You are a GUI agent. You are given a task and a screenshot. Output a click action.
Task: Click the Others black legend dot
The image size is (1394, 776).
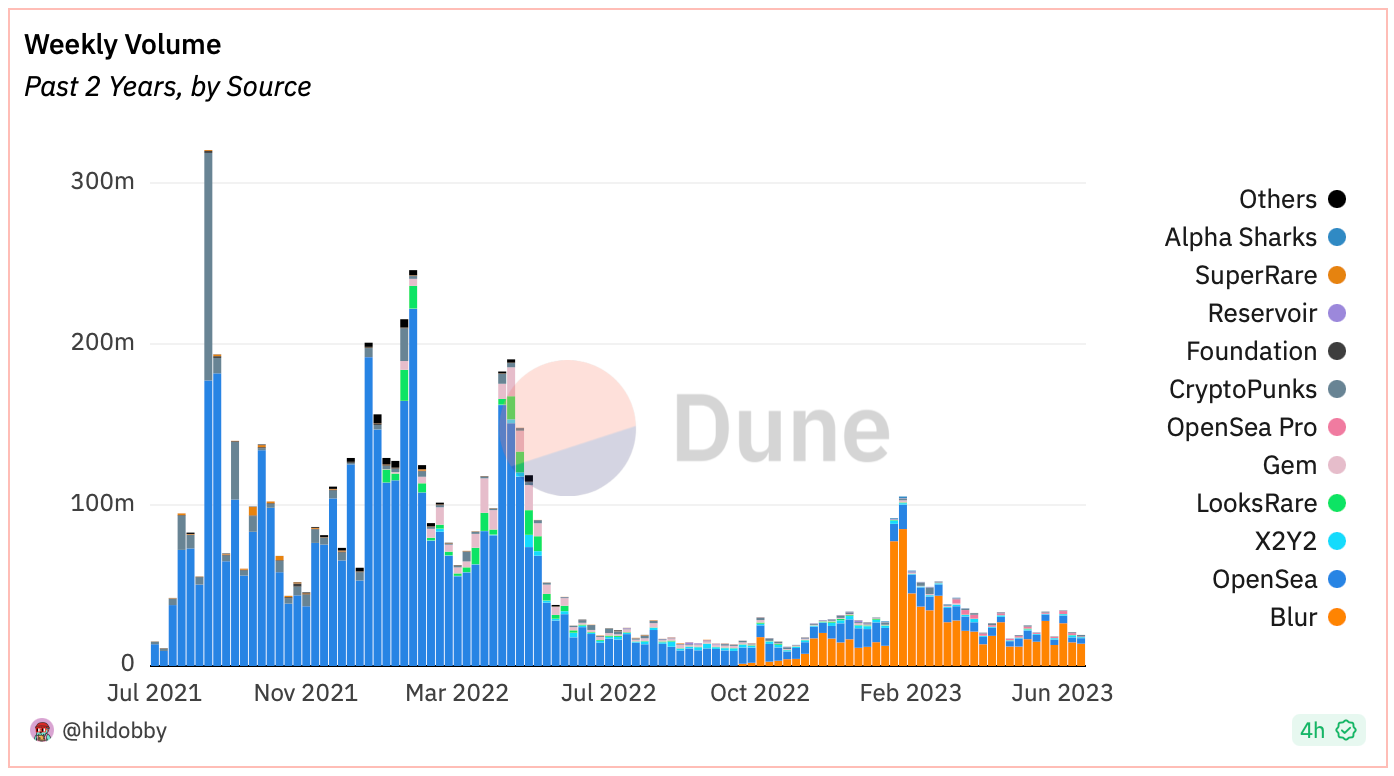[x=1336, y=199]
